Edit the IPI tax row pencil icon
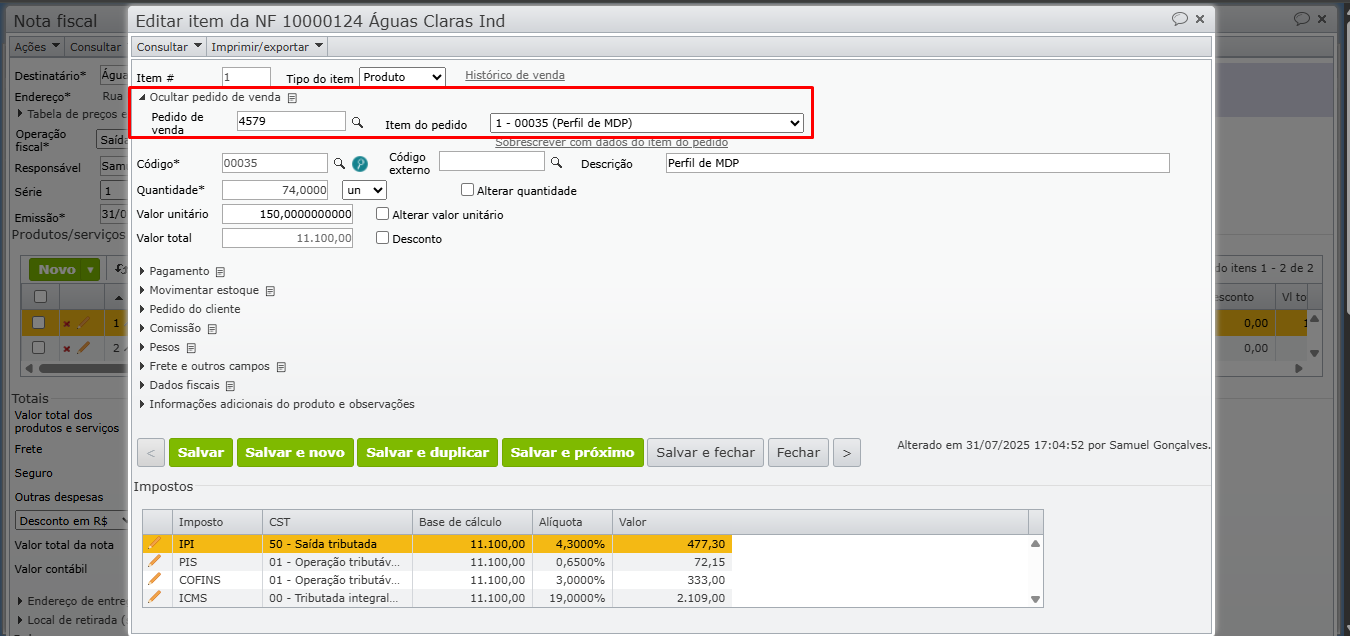The height and width of the screenshot is (636, 1350). [154, 544]
